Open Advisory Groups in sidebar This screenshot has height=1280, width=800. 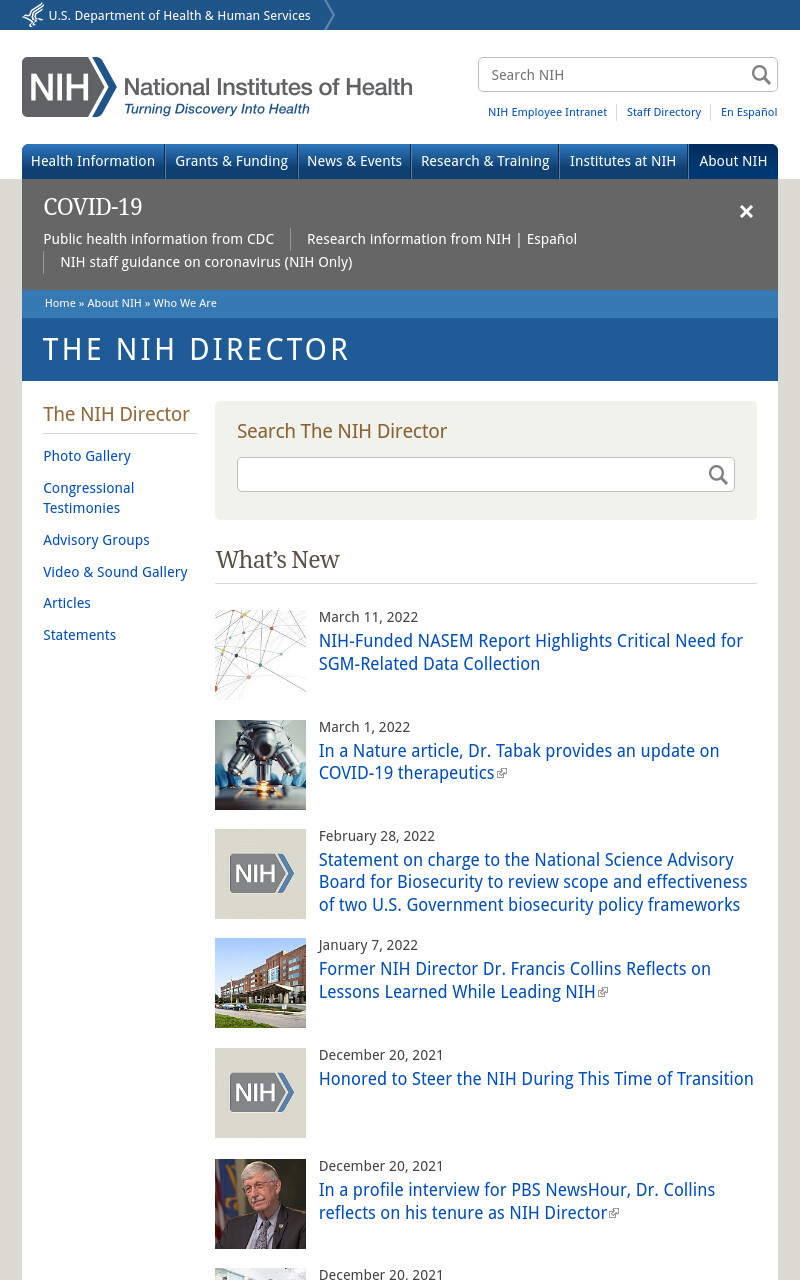pyautogui.click(x=96, y=540)
